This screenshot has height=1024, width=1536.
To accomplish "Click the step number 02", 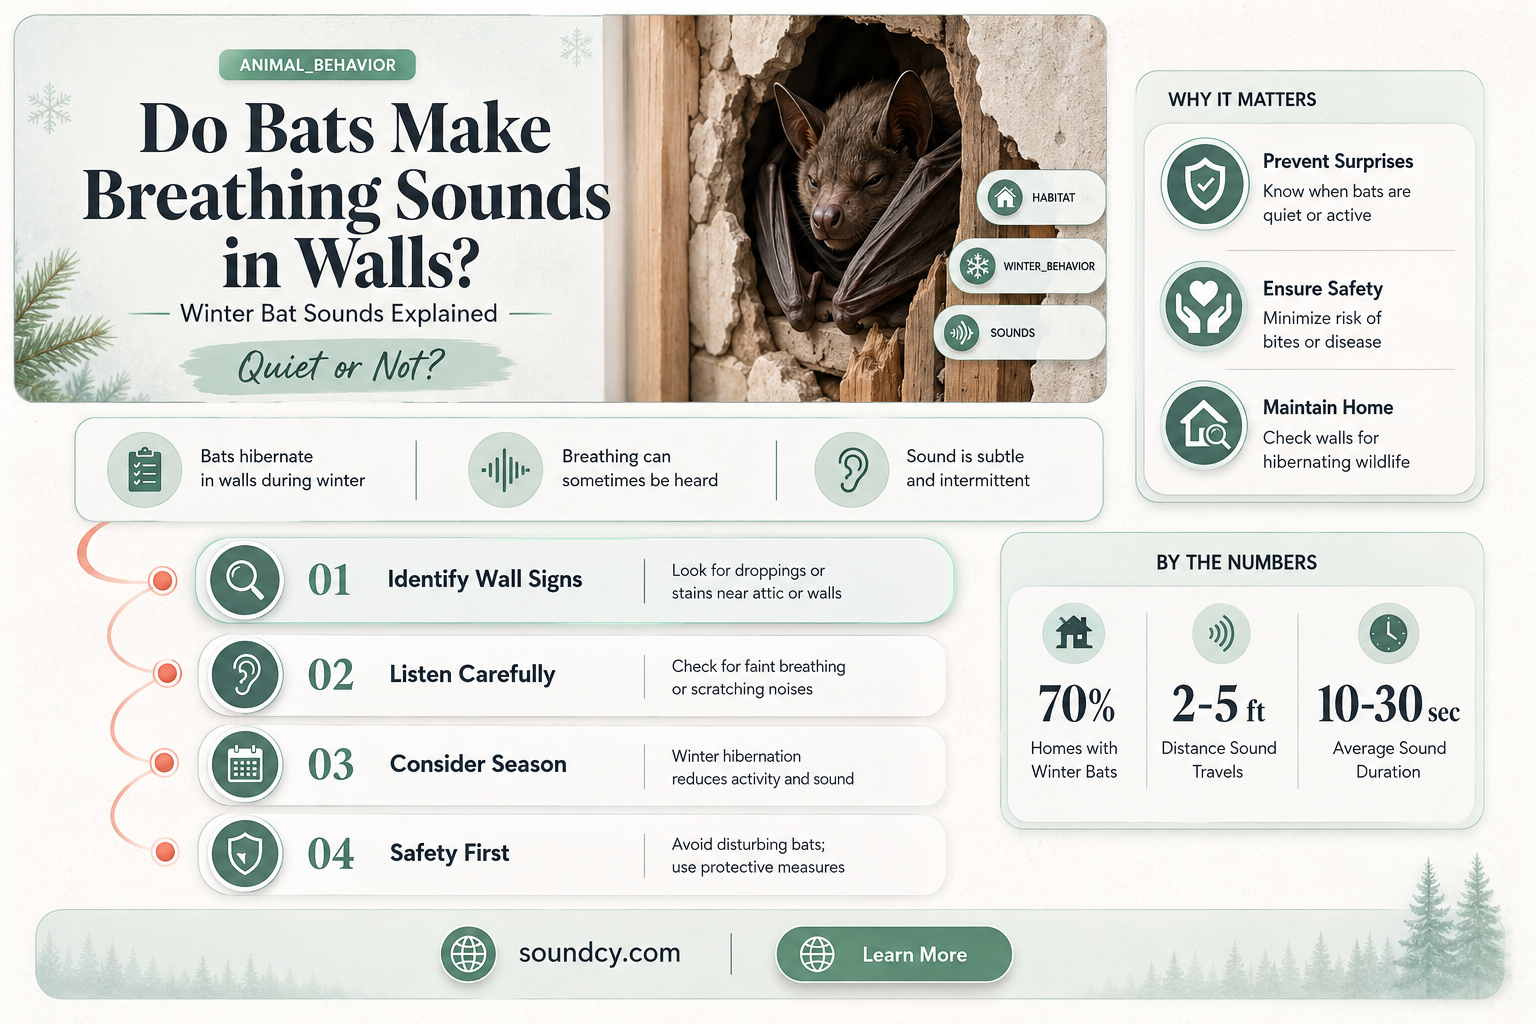I will [331, 675].
